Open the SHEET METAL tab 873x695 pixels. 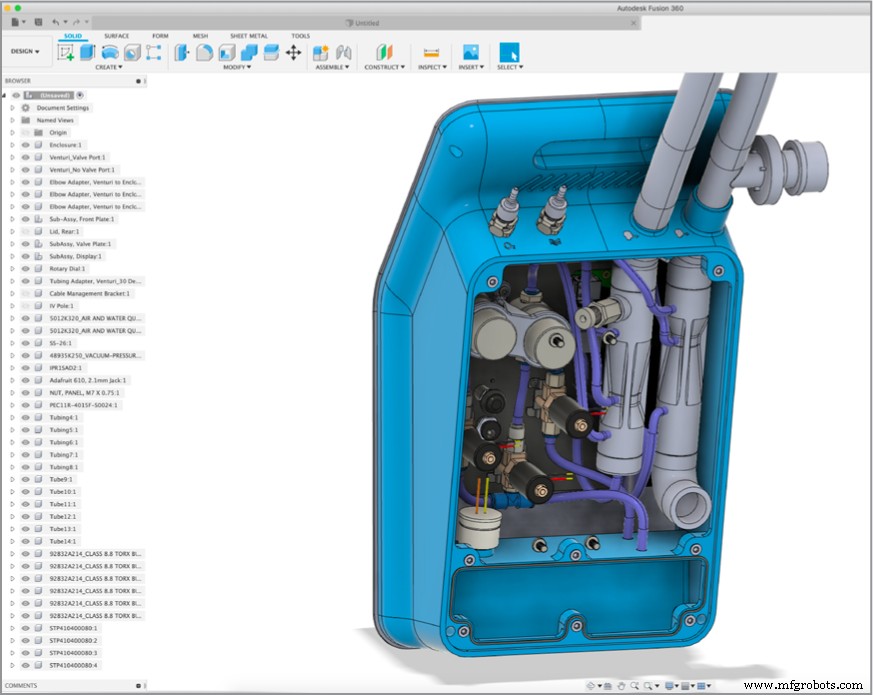click(x=249, y=36)
